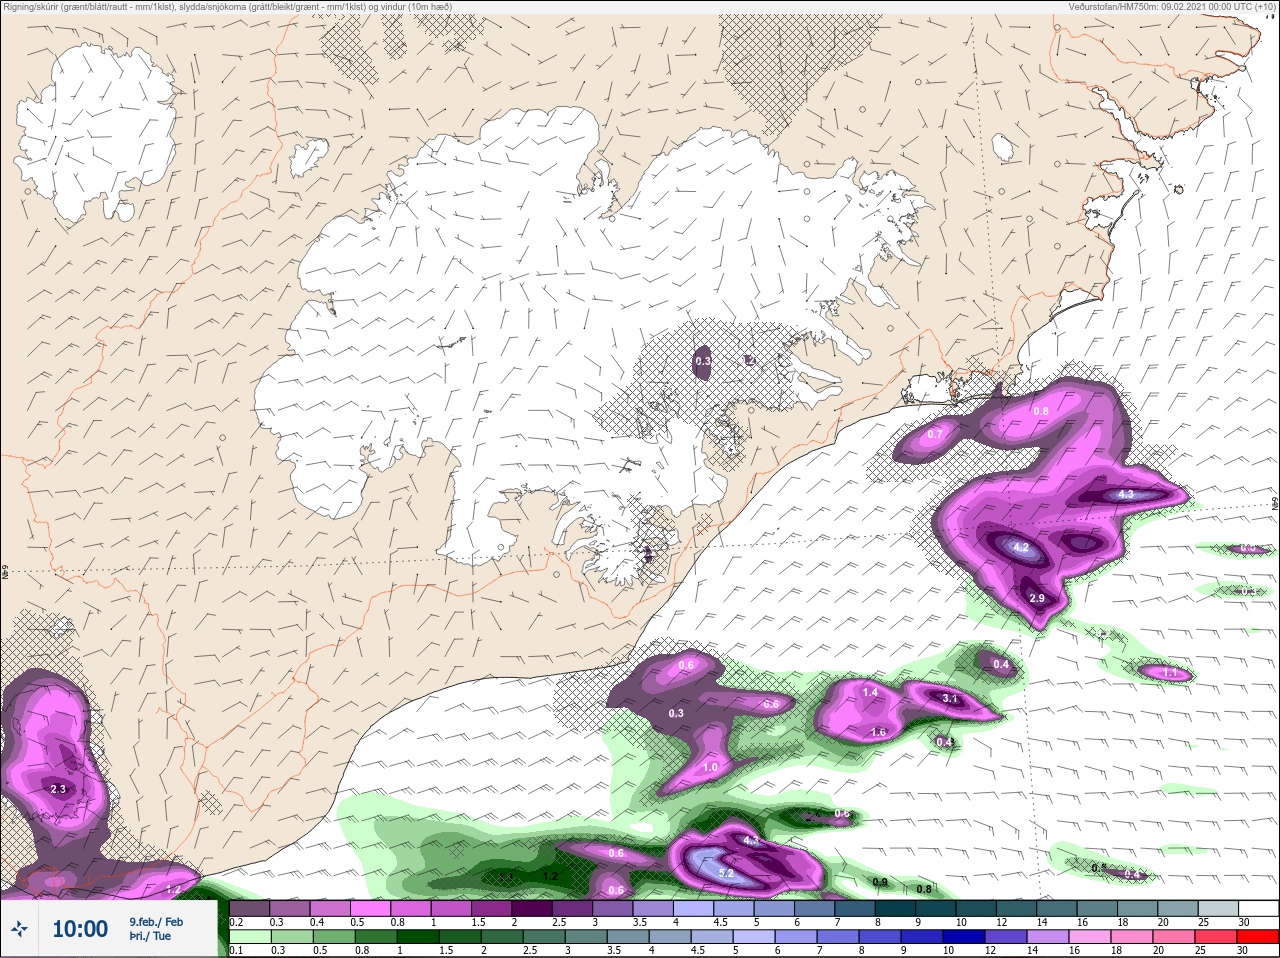Select top-row magenta swatch starting at 1
This screenshot has height=958, width=1280.
click(452, 908)
